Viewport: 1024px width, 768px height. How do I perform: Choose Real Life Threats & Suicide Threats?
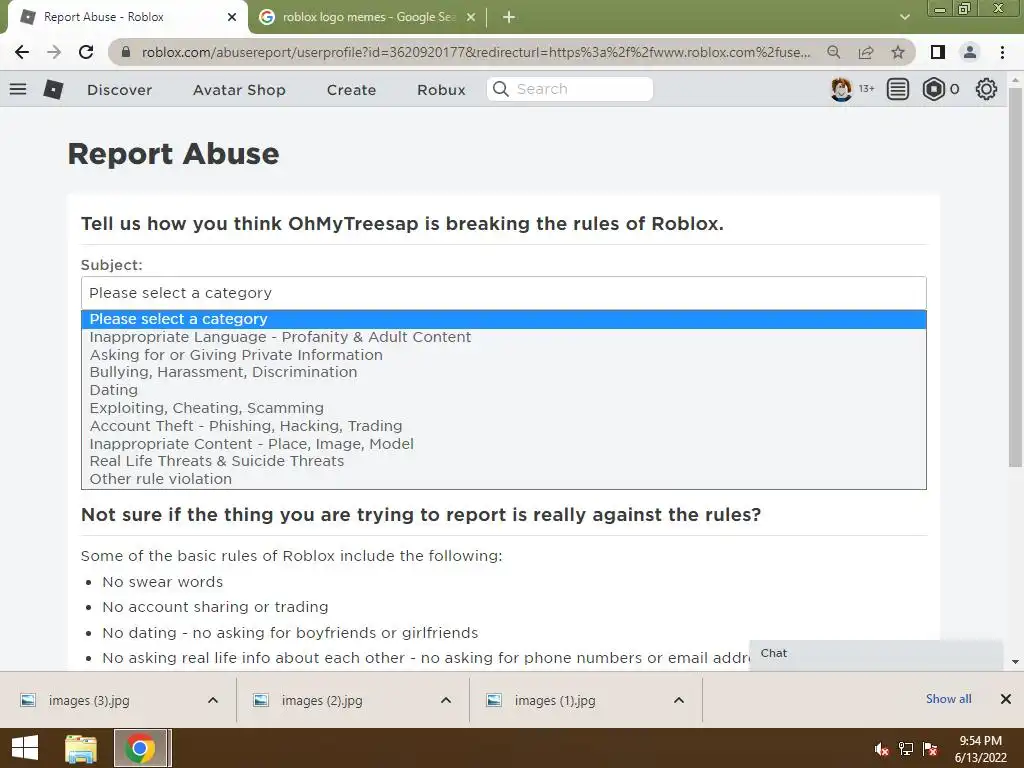504,461
